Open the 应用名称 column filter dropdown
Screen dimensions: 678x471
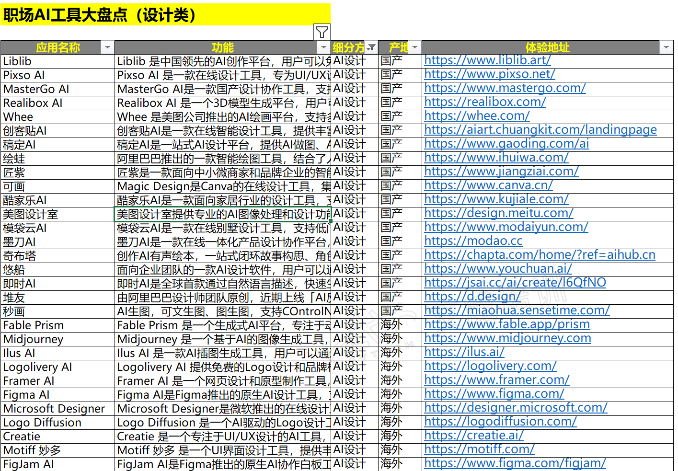[107, 47]
